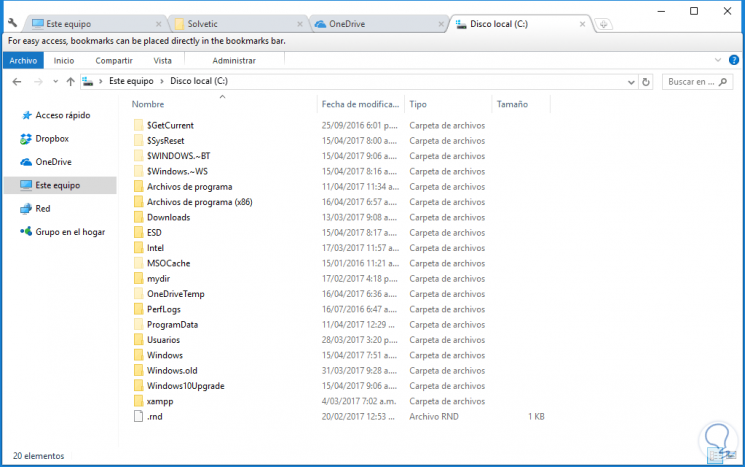Close the Disco local (C:) tab
The image size is (745, 467).
click(583, 24)
